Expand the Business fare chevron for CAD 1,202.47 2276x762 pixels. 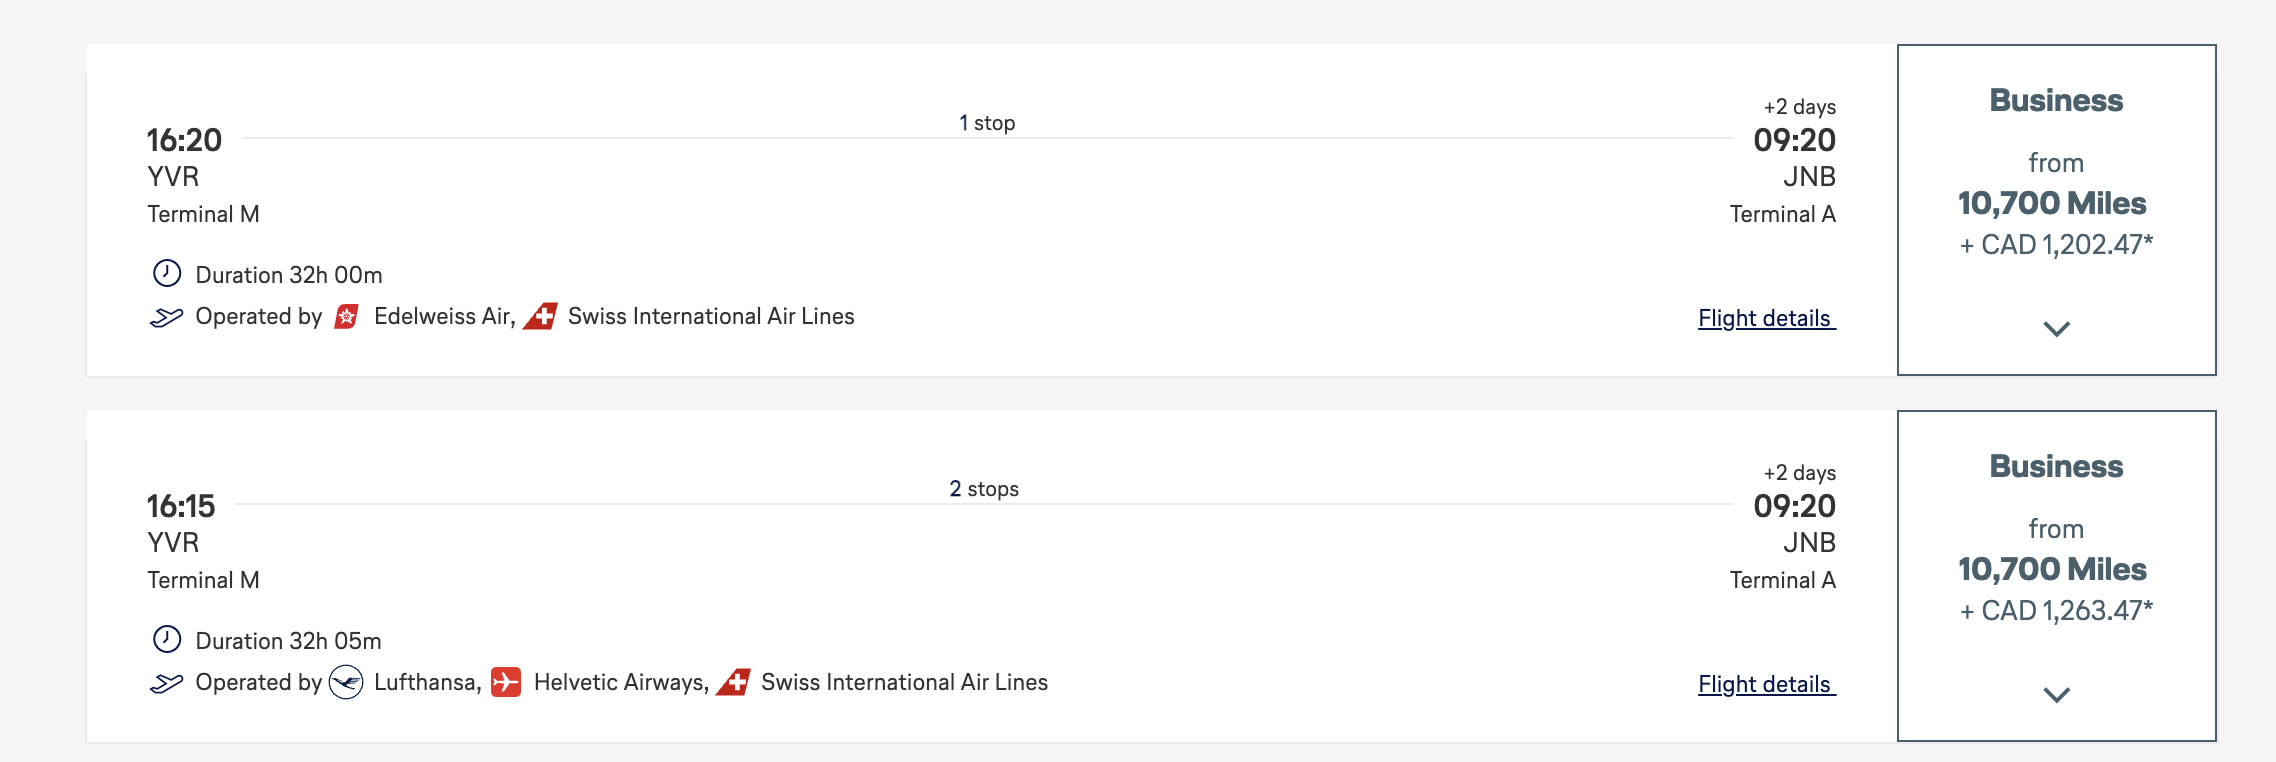click(x=2056, y=329)
